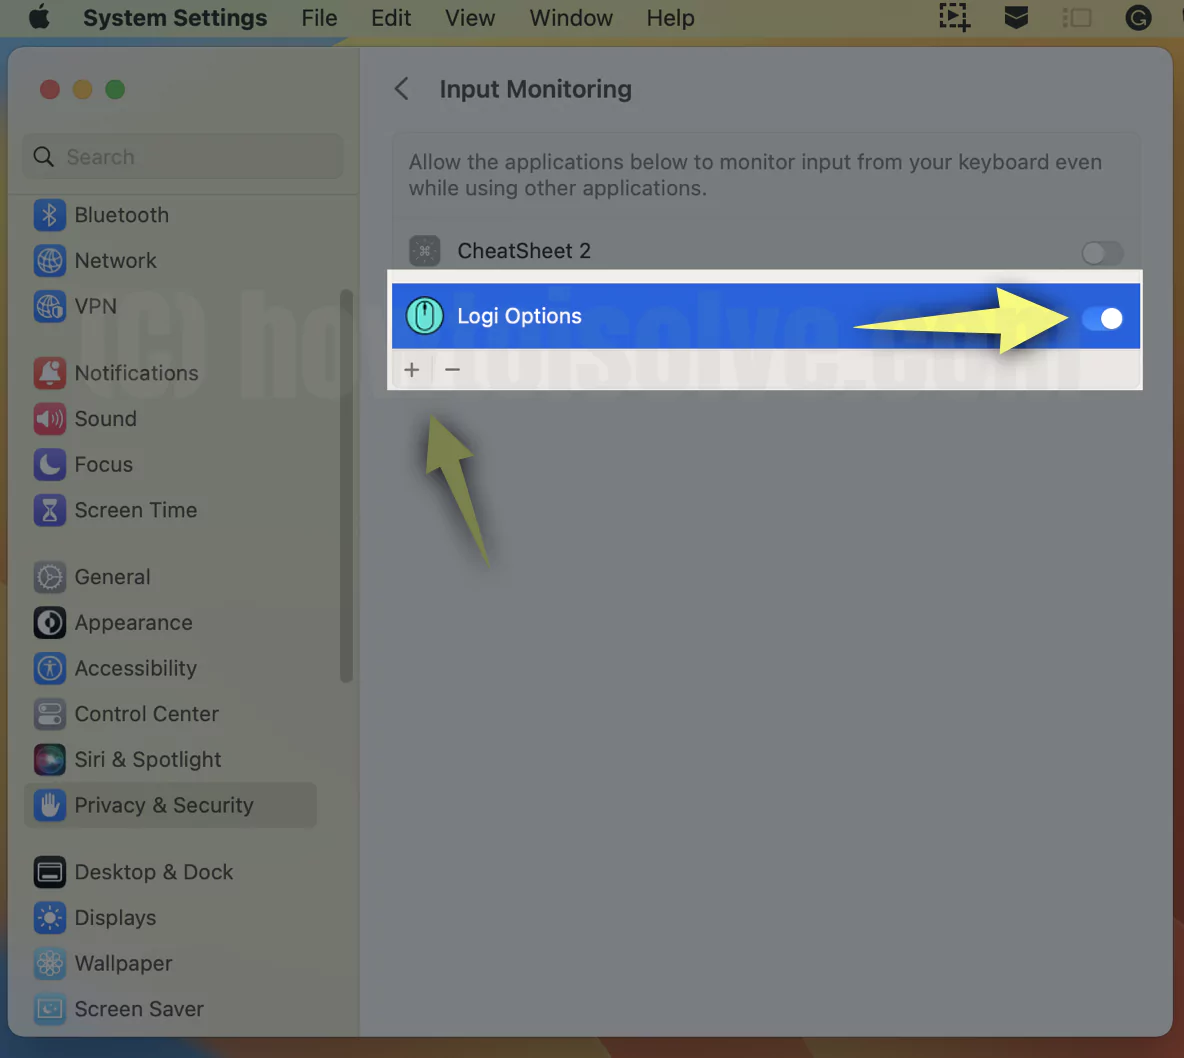This screenshot has height=1058, width=1184.
Task: Click the Notifications bell icon
Action: click(50, 373)
